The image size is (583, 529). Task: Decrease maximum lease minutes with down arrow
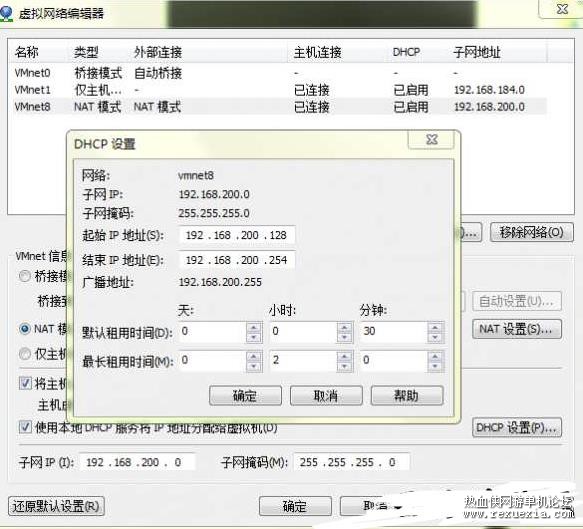(x=435, y=366)
